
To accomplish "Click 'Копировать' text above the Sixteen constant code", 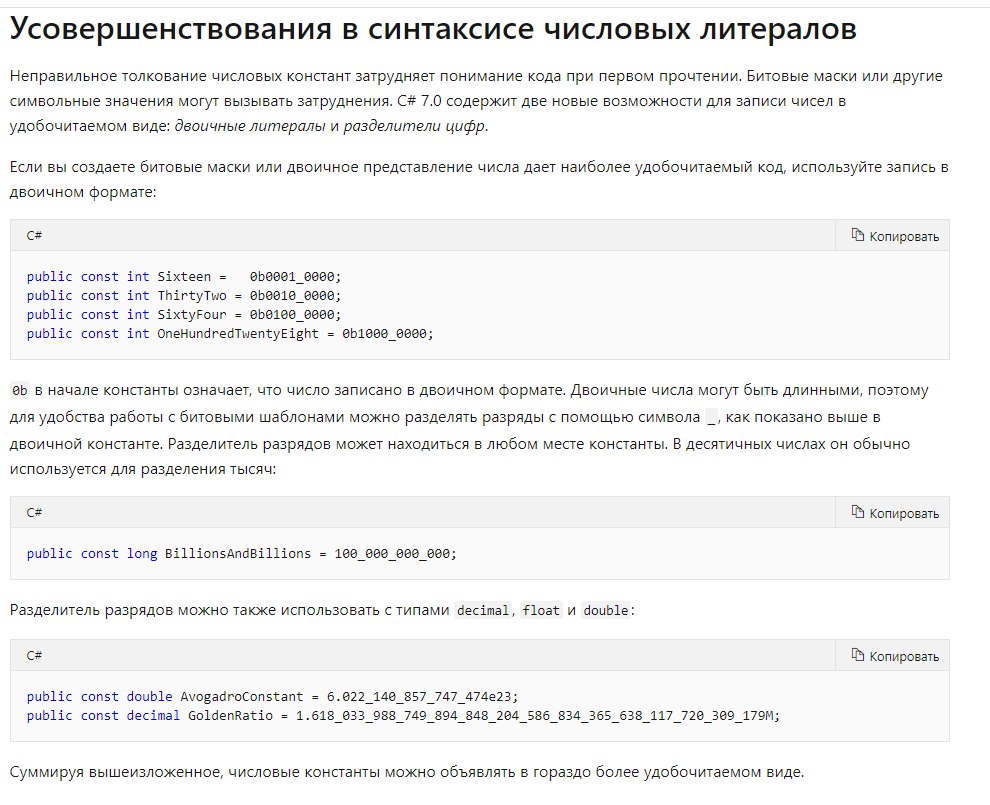I will pyautogui.click(x=904, y=237).
